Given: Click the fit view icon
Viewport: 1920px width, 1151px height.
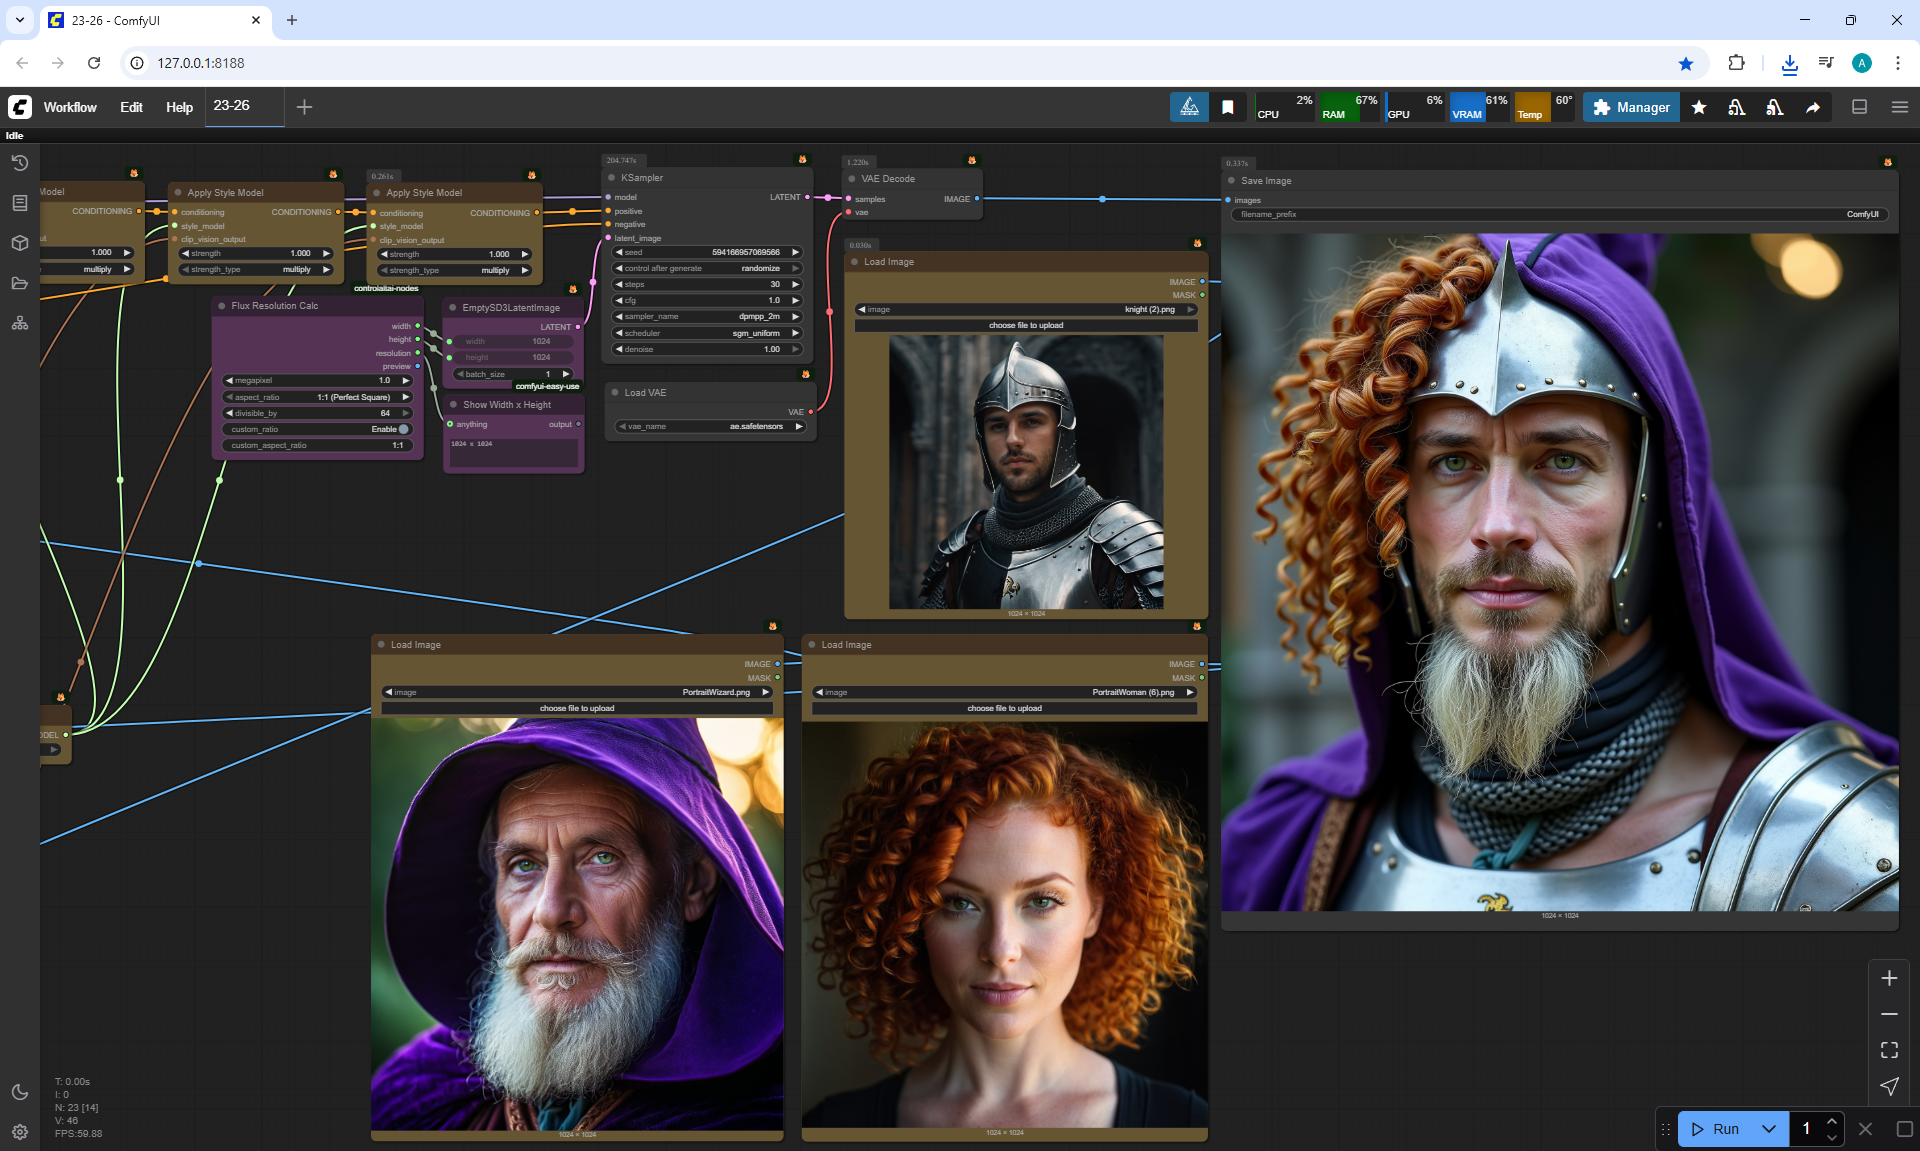Looking at the screenshot, I should pos(1889,1050).
